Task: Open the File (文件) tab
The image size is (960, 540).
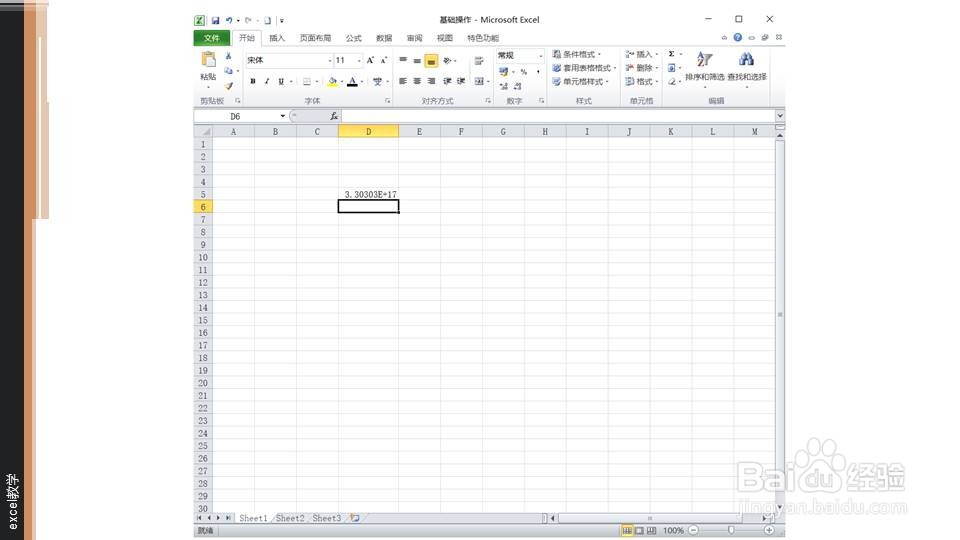Action: coord(212,38)
